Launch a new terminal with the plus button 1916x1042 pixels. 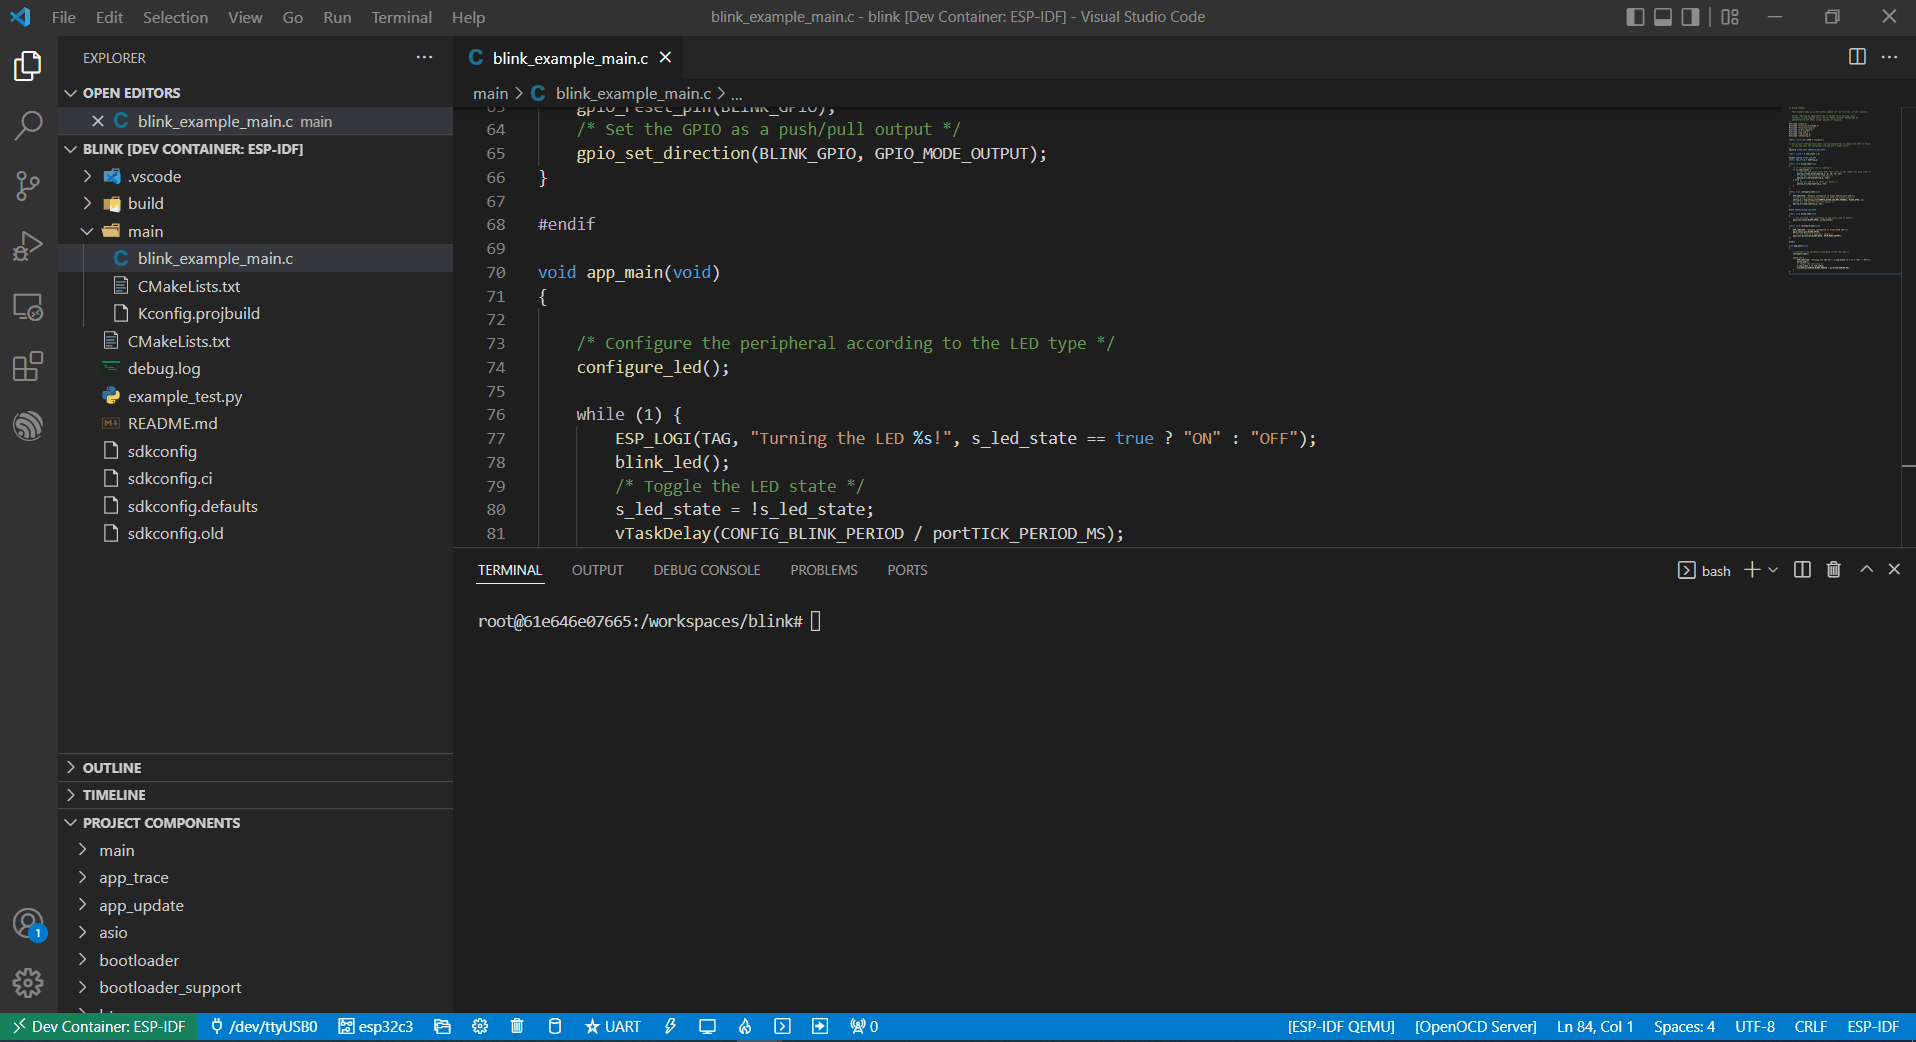pyautogui.click(x=1750, y=570)
